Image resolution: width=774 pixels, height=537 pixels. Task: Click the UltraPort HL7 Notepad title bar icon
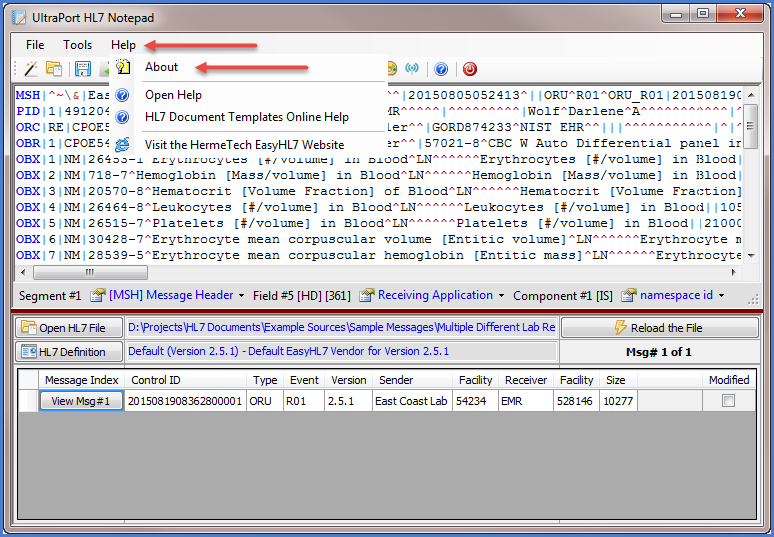(19, 18)
